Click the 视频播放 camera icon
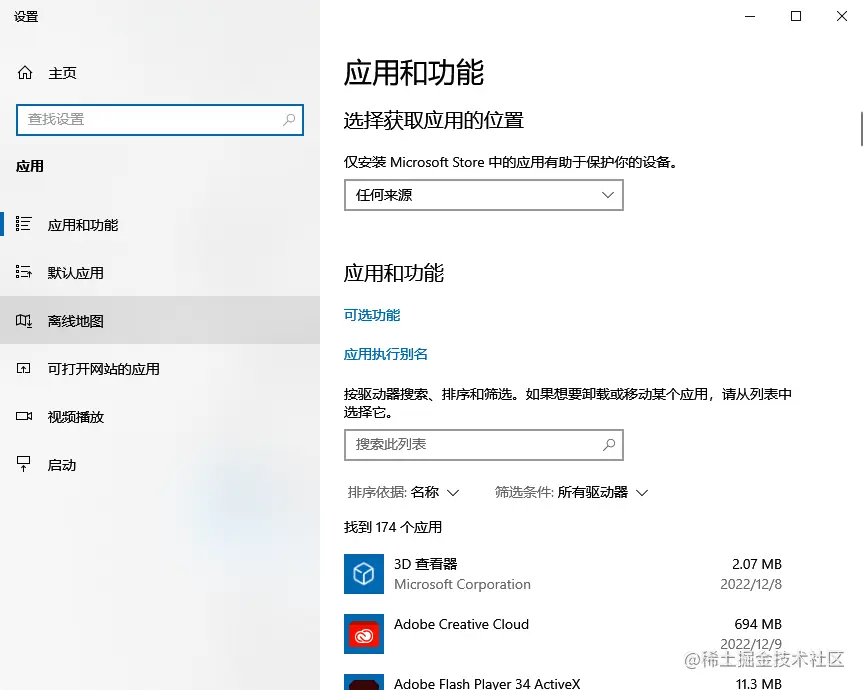The image size is (865, 690). (24, 416)
